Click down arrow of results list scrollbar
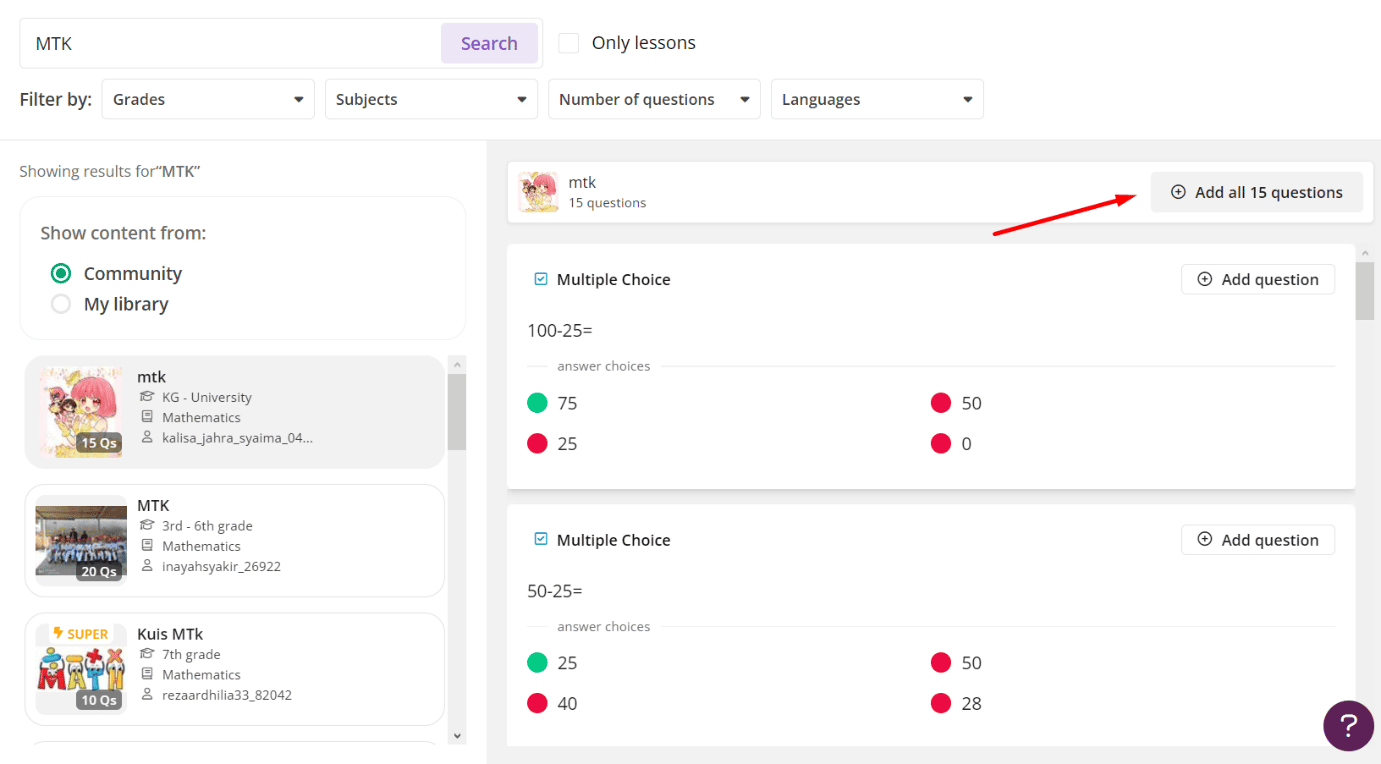The width and height of the screenshot is (1381, 764). 457,735
